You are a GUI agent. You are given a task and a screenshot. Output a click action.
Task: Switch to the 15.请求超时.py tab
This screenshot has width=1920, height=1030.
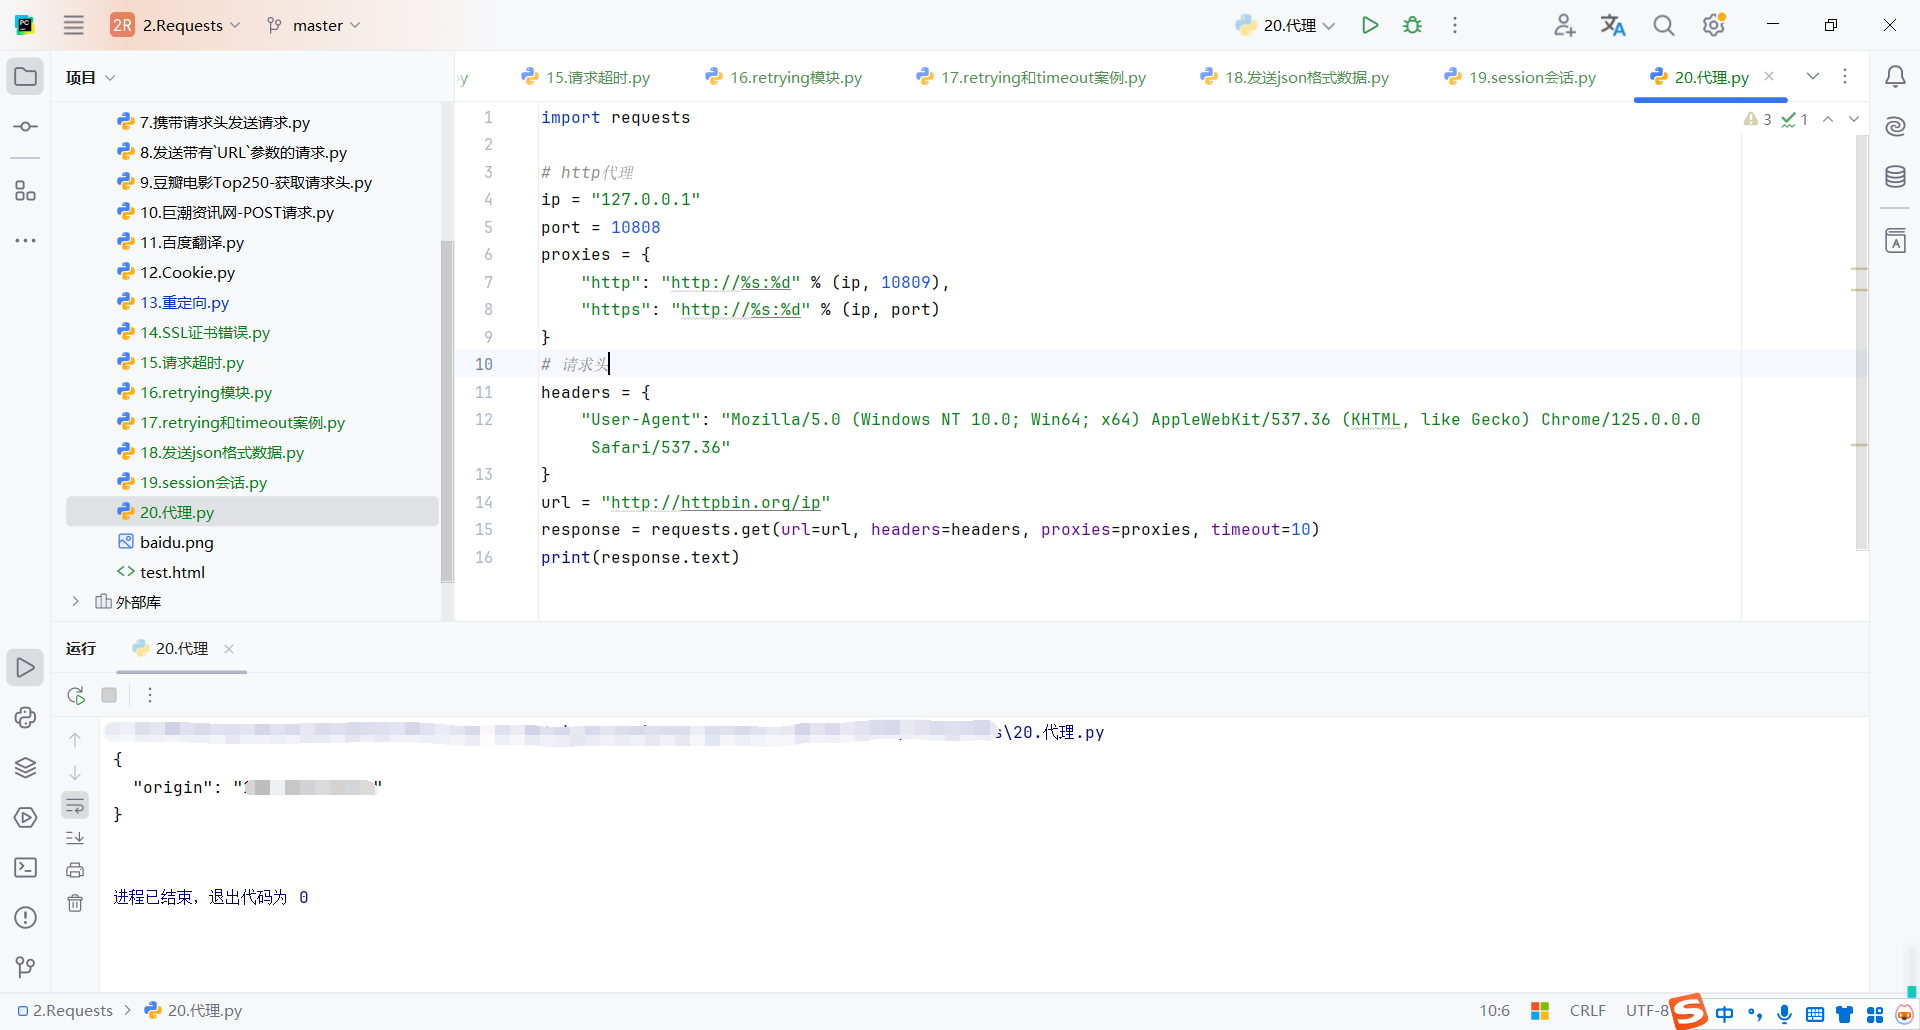(586, 77)
